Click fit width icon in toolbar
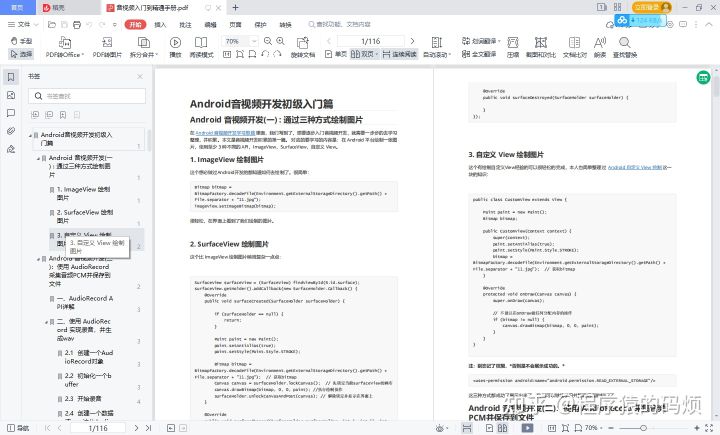The width and height of the screenshot is (720, 435). pyautogui.click(x=252, y=54)
